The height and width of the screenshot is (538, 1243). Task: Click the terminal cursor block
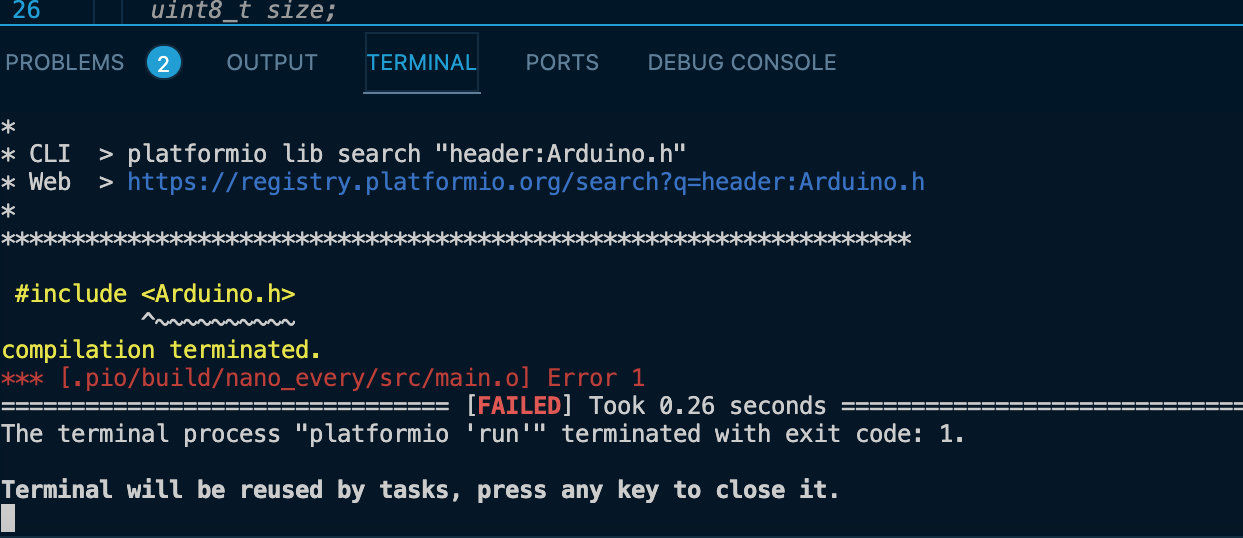point(8,518)
